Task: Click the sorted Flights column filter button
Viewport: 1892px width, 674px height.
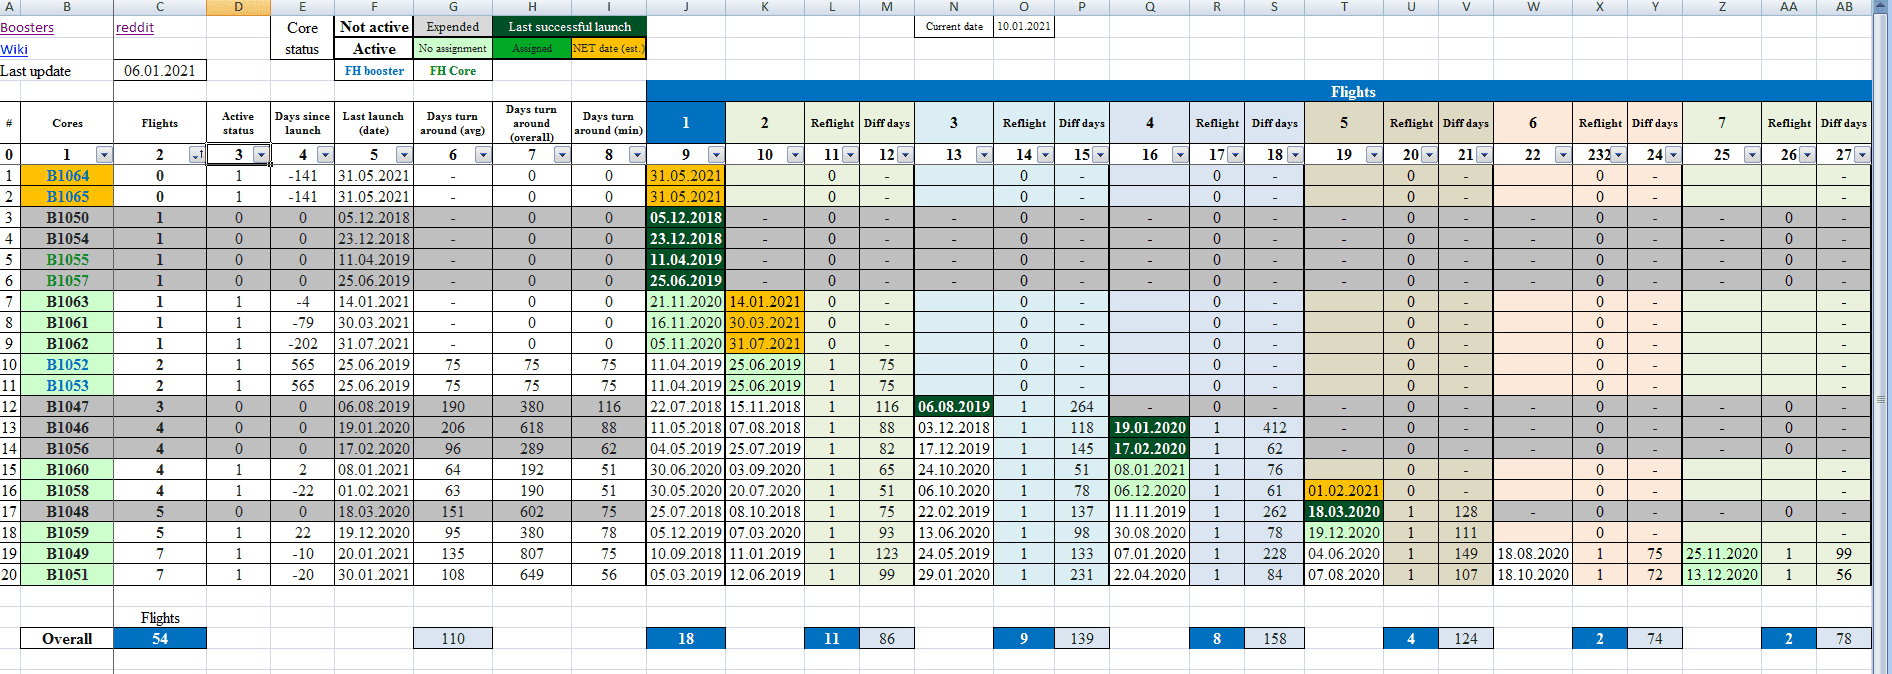Action: tap(197, 155)
